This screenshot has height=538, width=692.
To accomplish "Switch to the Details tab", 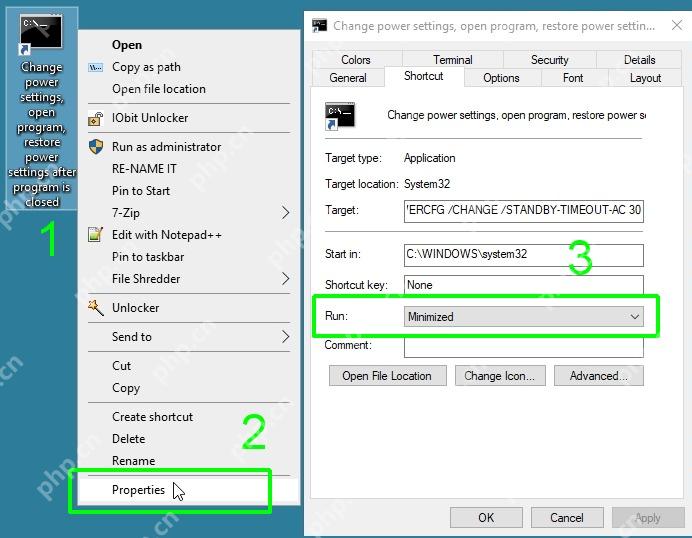I will pos(639,60).
